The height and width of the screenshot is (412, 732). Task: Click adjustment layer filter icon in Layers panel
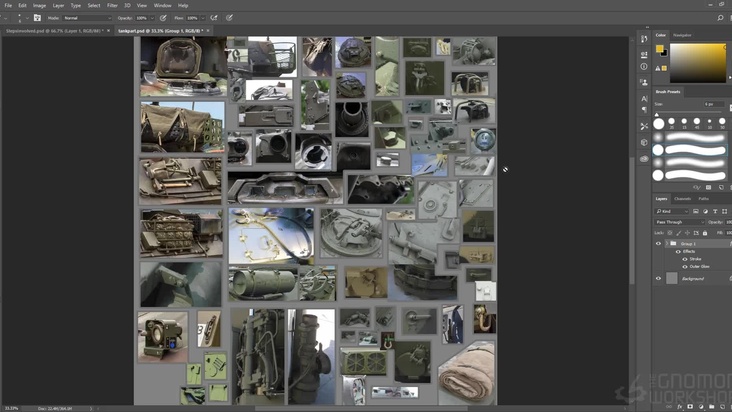(x=705, y=211)
